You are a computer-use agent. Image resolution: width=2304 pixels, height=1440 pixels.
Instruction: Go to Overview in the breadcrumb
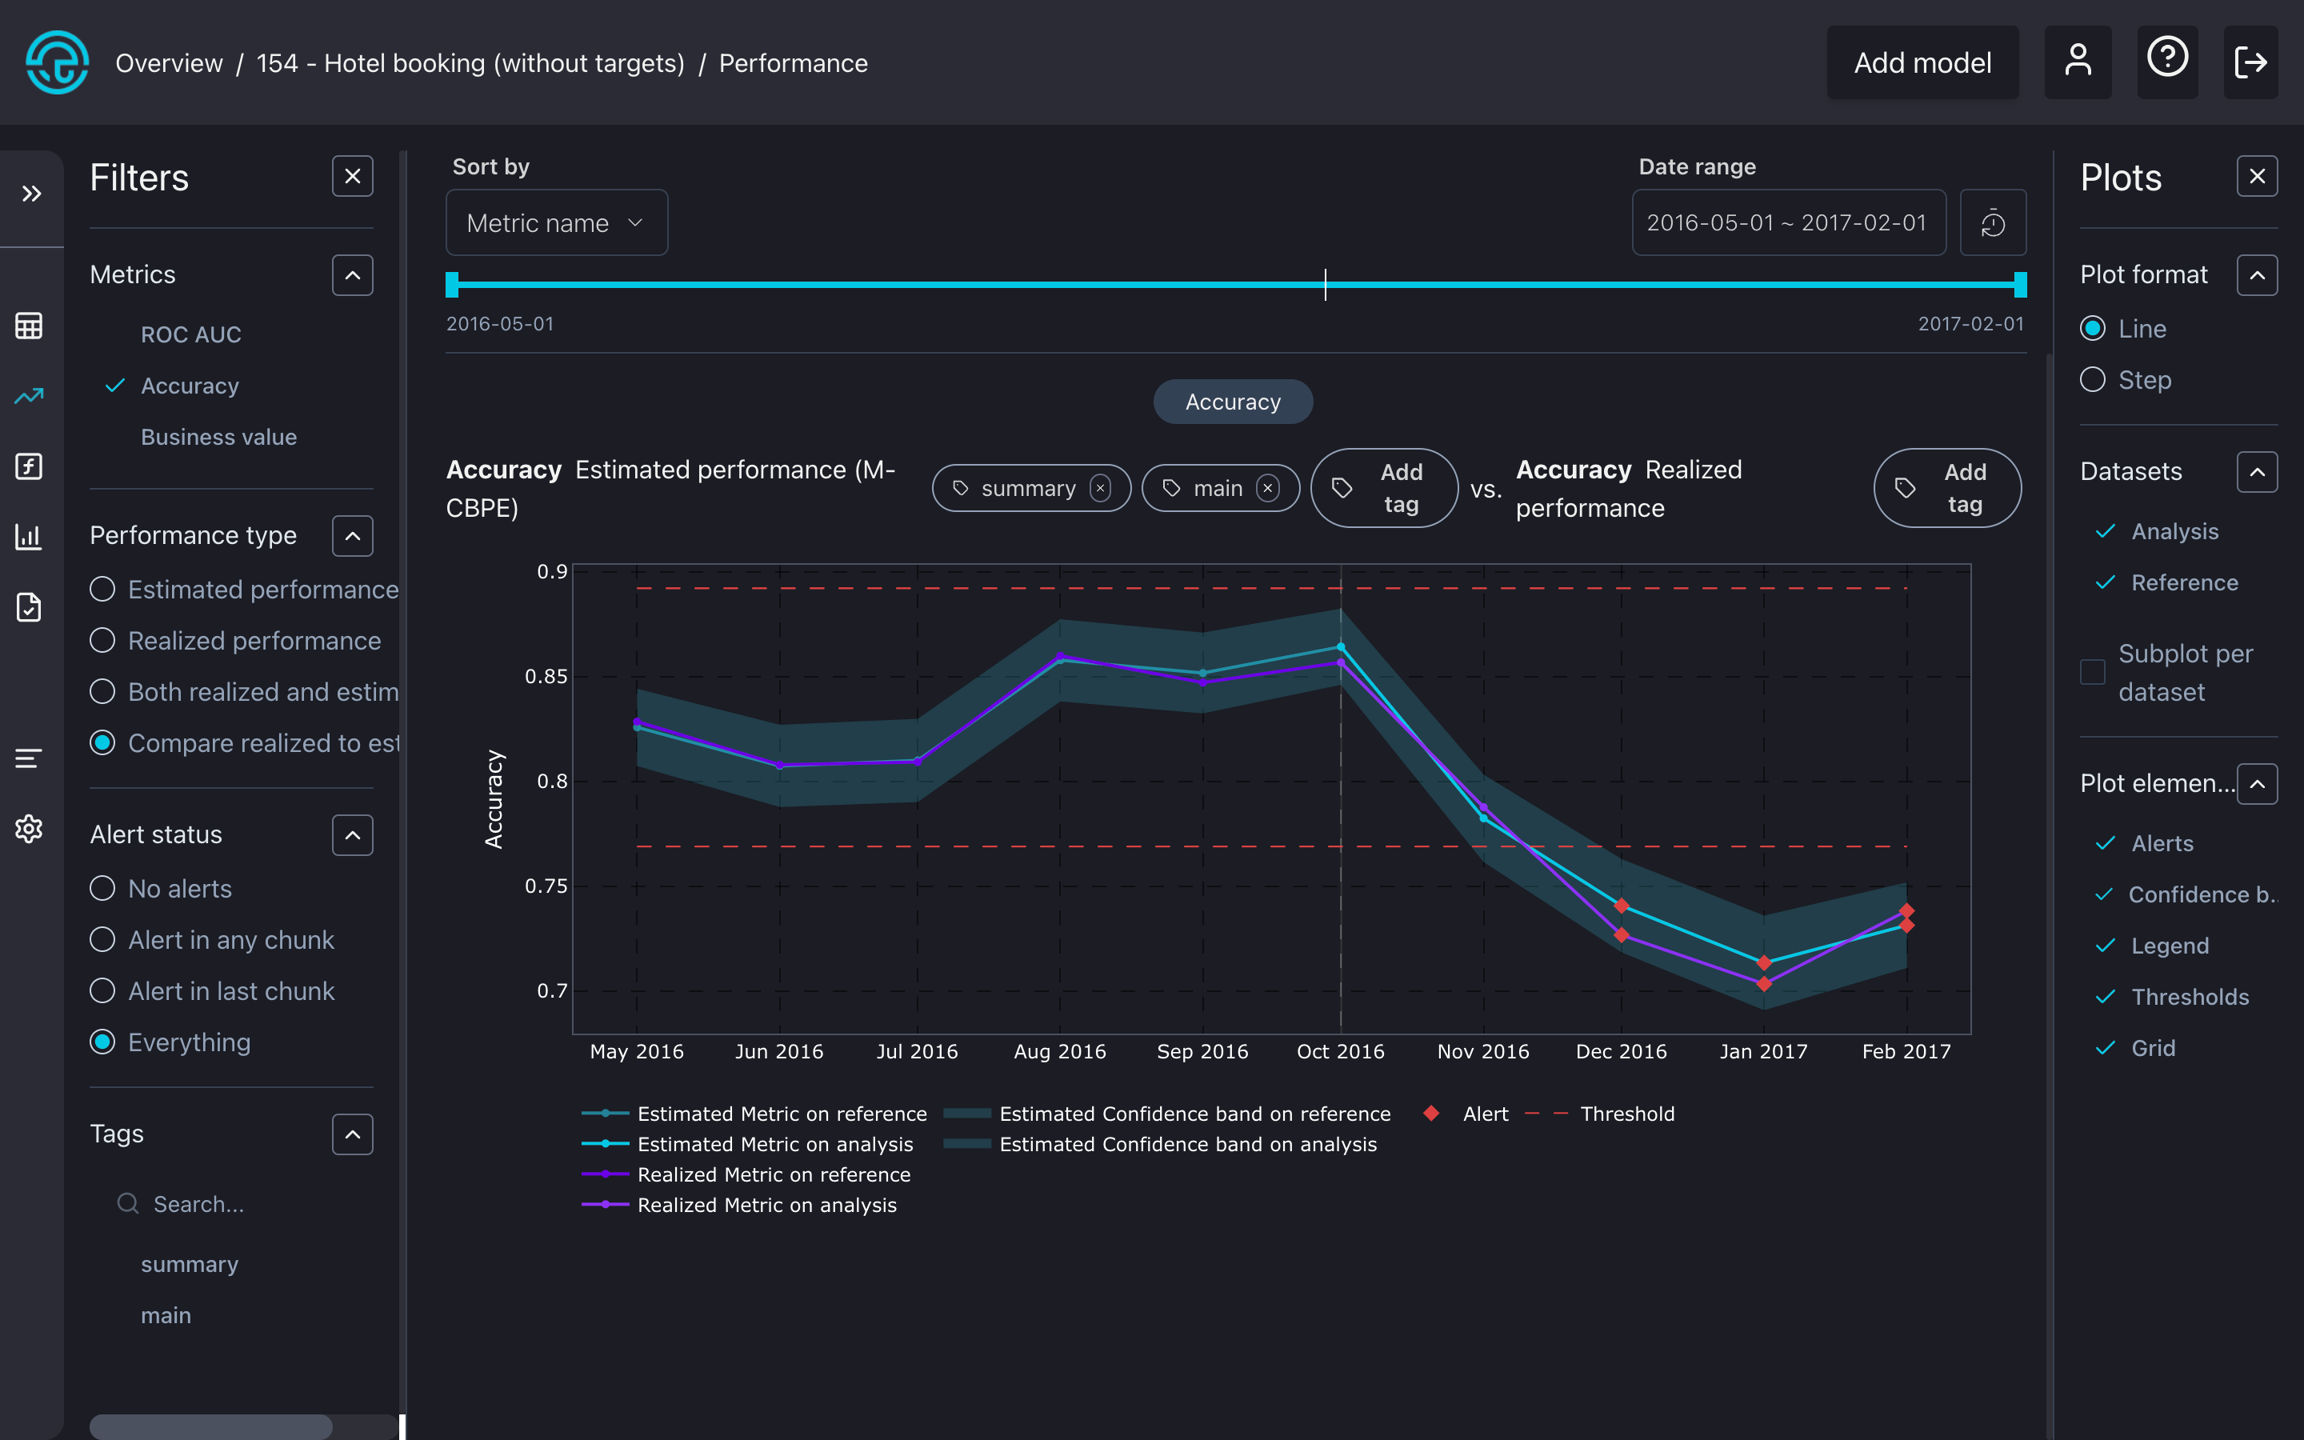(x=169, y=63)
